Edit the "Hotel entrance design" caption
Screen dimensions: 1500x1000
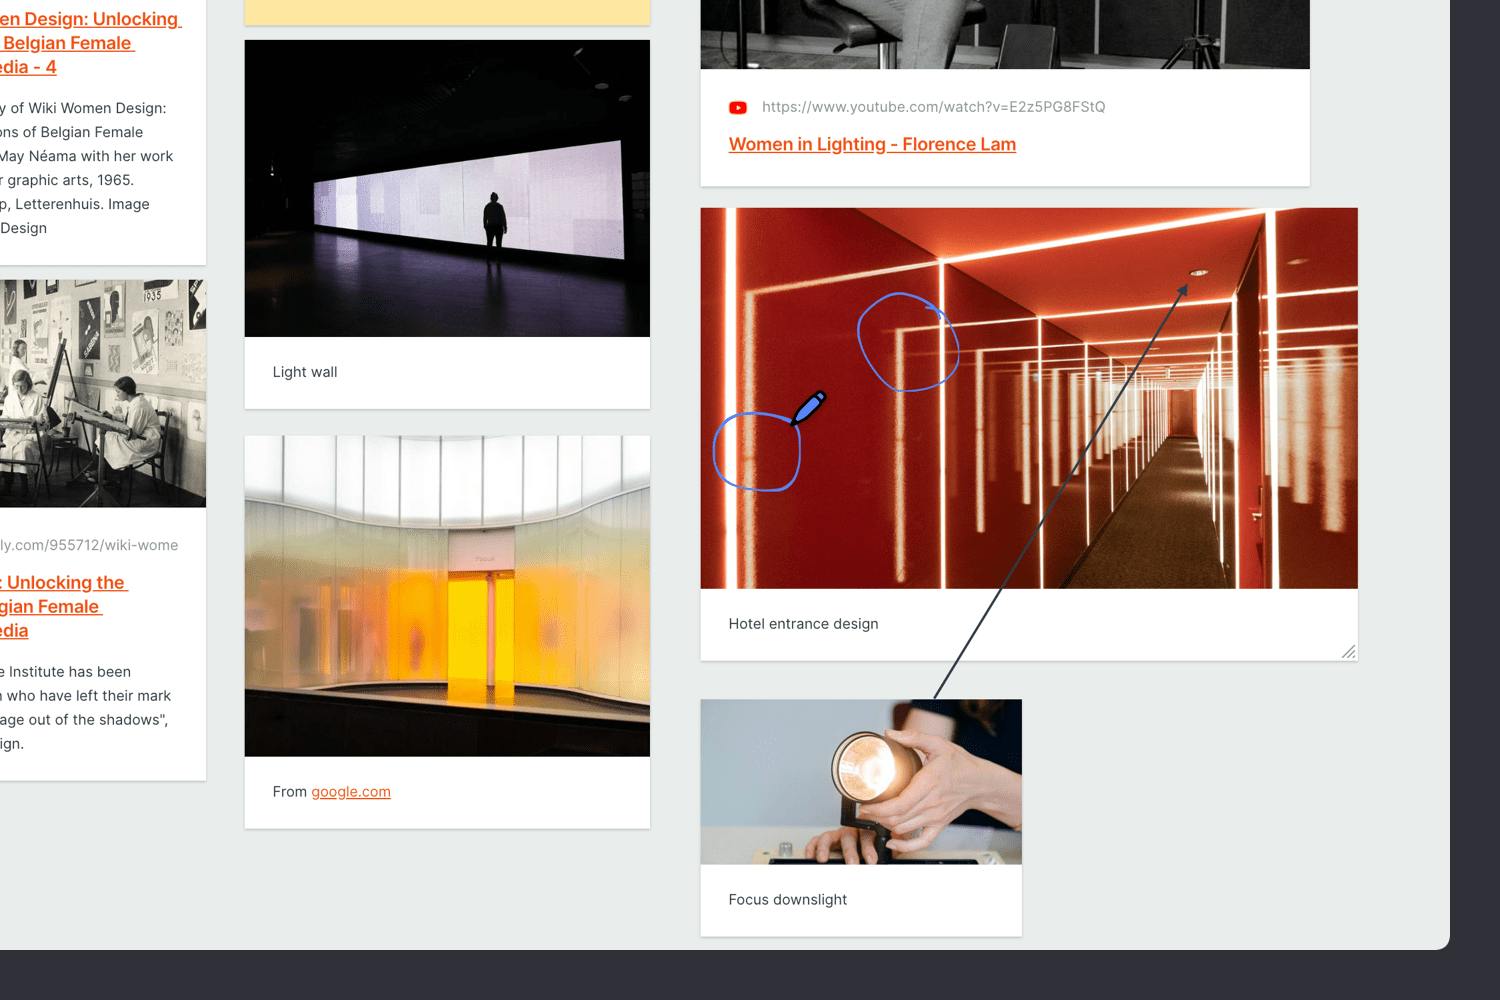point(803,624)
